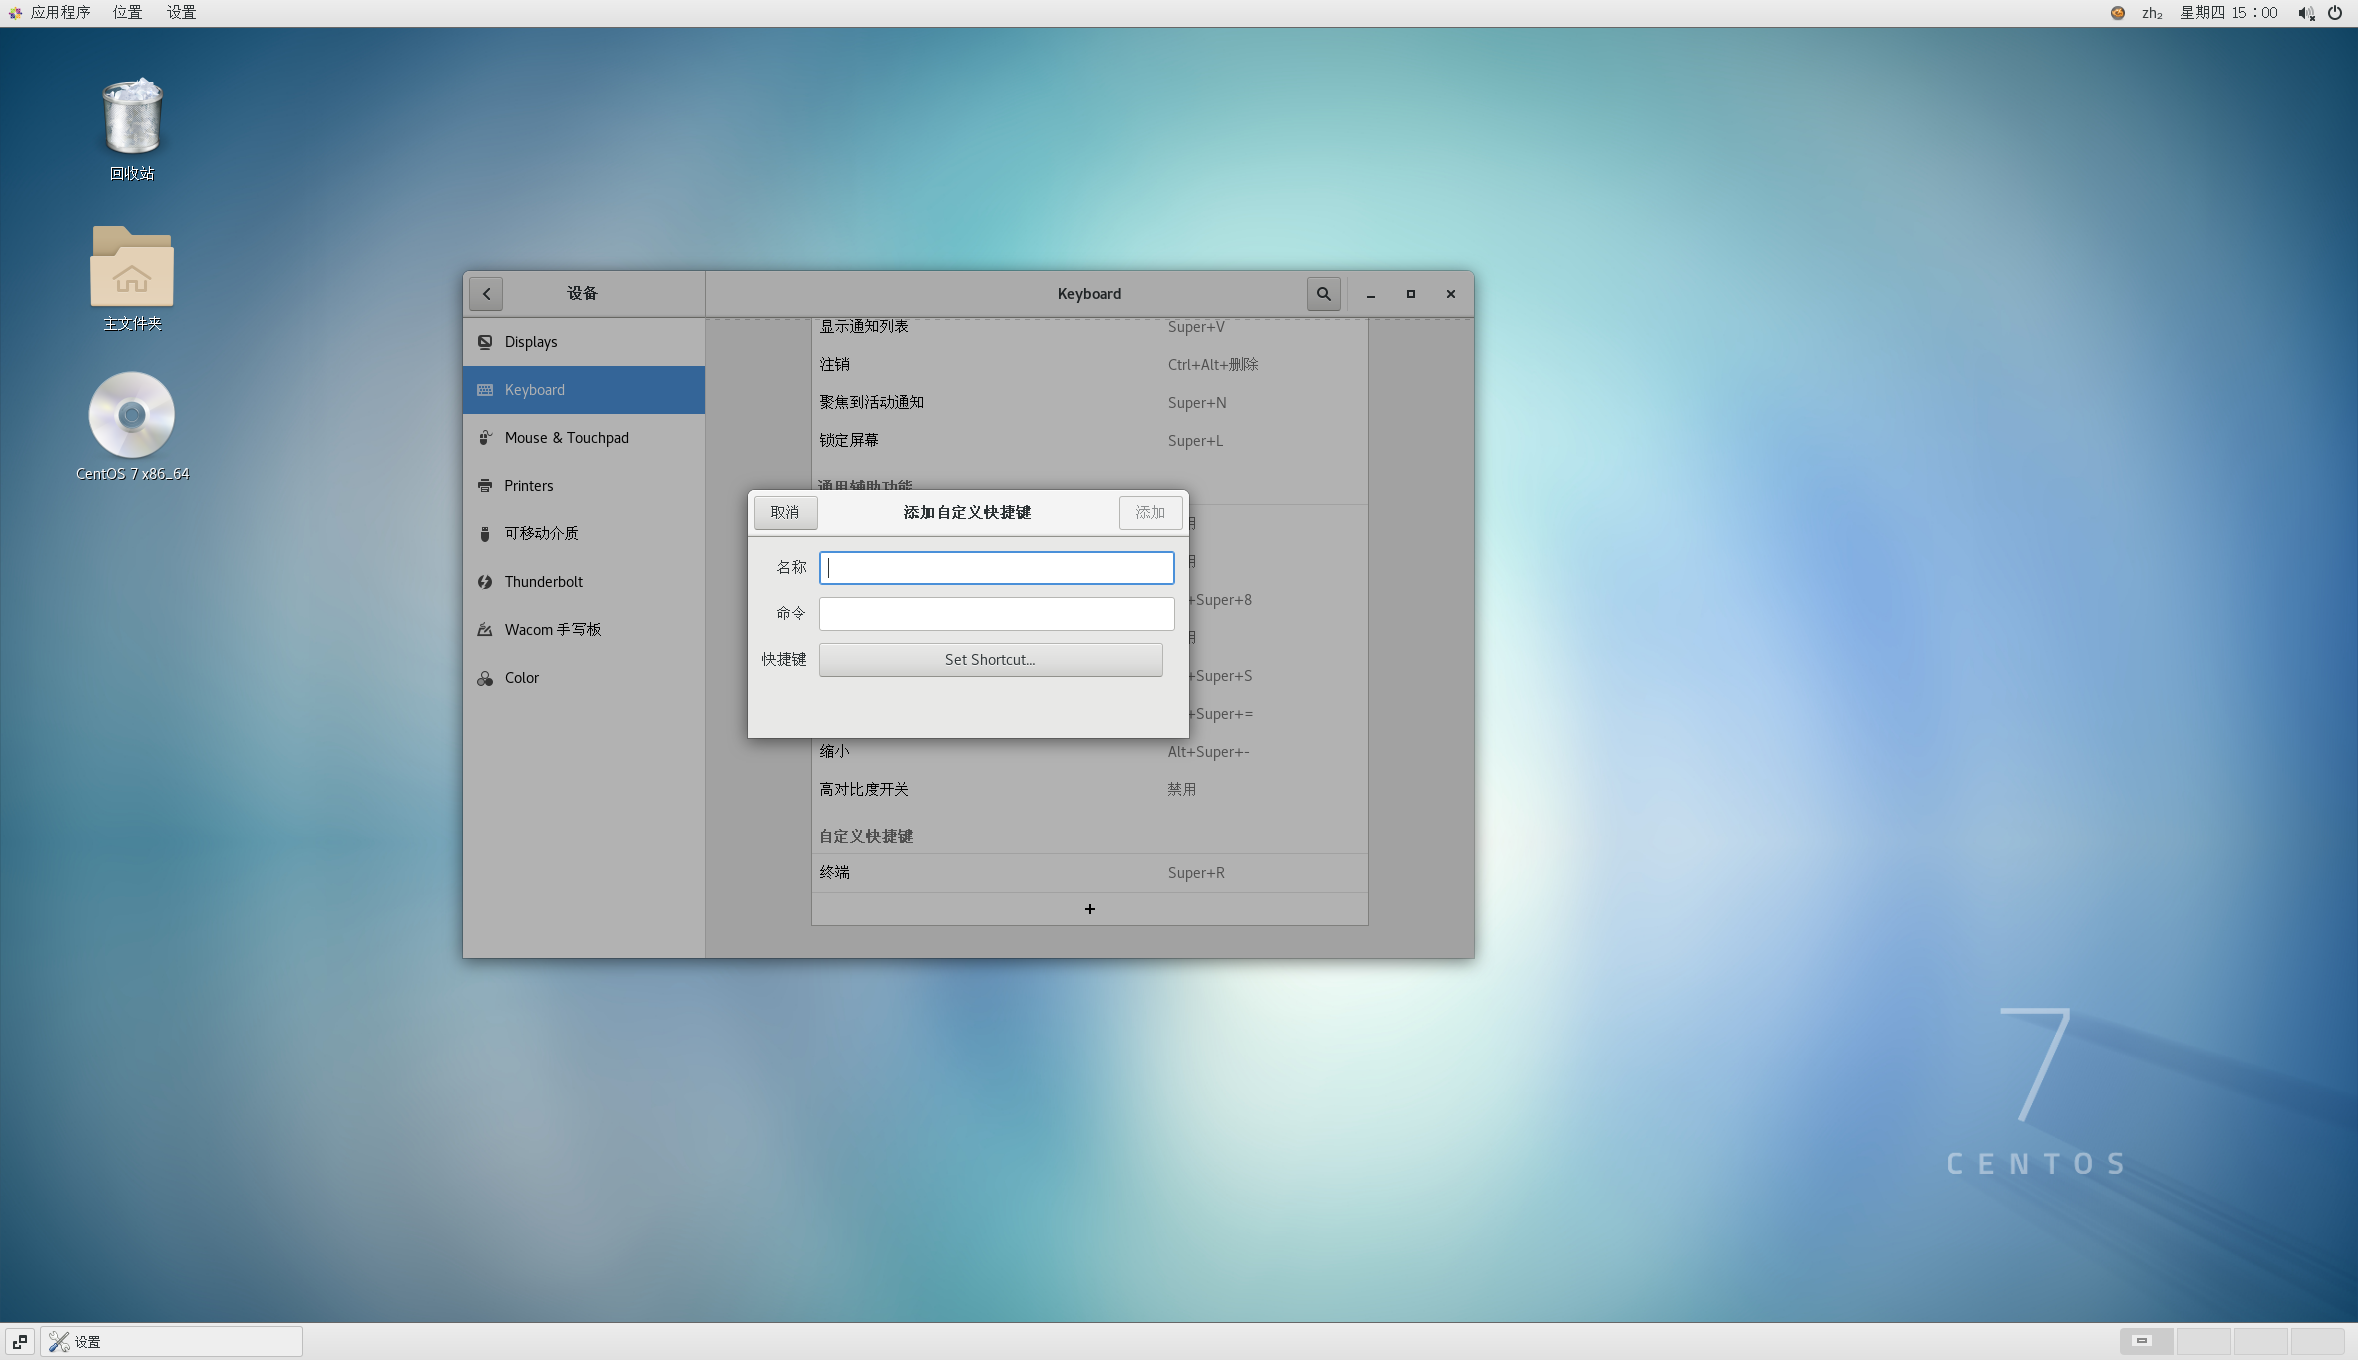Image resolution: width=2358 pixels, height=1360 pixels.
Task: Select Mouse & Touchpad in sidebar
Action: point(566,438)
